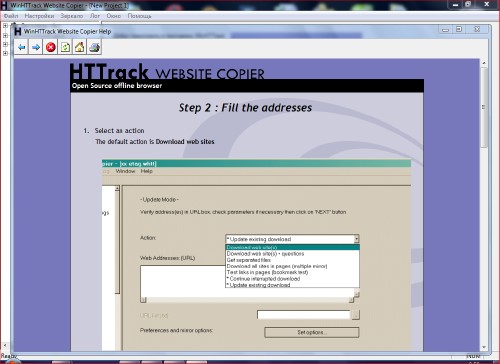500x364 pixels.
Task: Click the HTTrack H icon in help title bar
Action: [18, 31]
